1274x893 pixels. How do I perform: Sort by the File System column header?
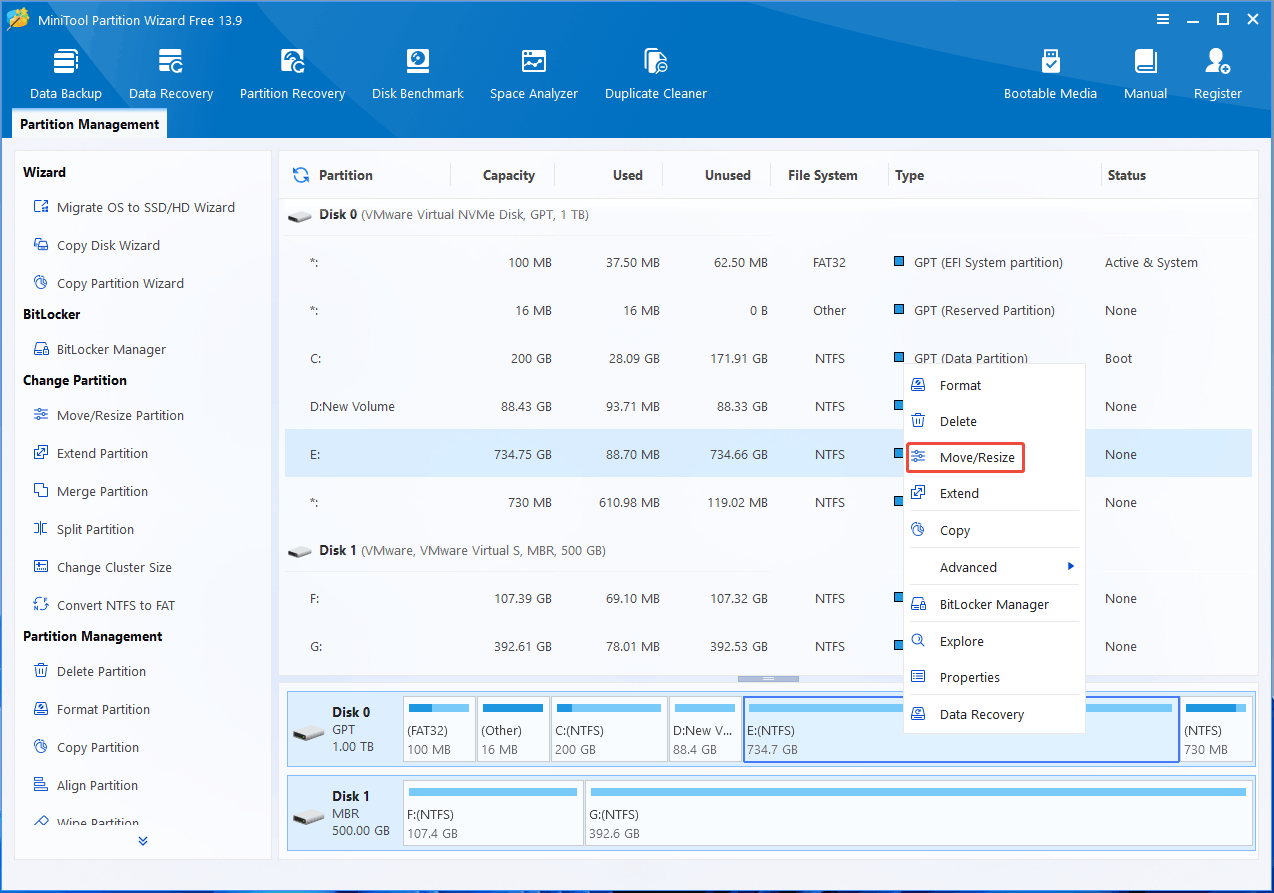(822, 175)
